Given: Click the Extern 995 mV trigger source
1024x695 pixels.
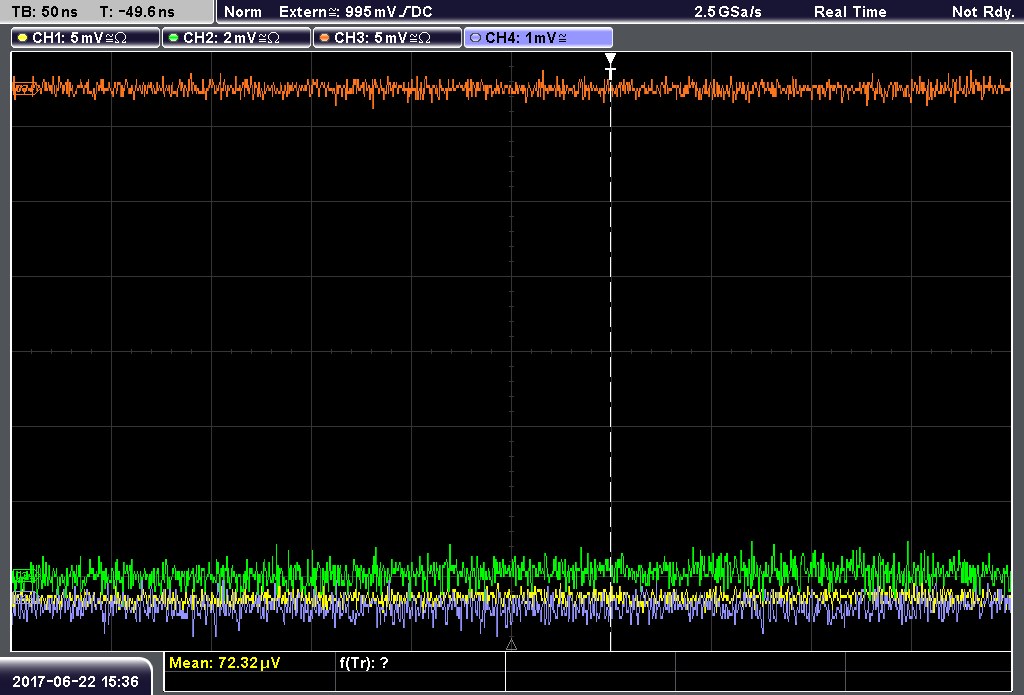Looking at the screenshot, I should coord(355,12).
